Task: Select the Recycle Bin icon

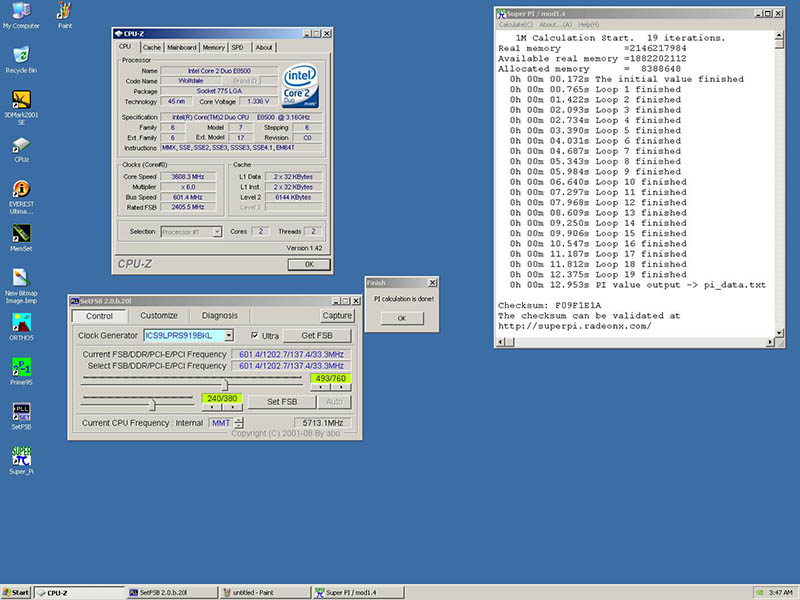Action: click(x=21, y=60)
